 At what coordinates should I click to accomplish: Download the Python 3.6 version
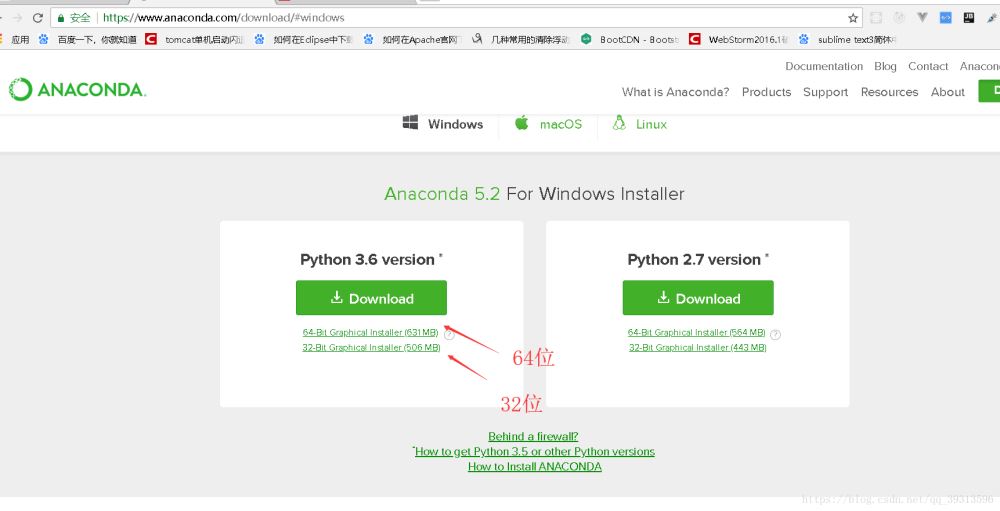[x=371, y=298]
